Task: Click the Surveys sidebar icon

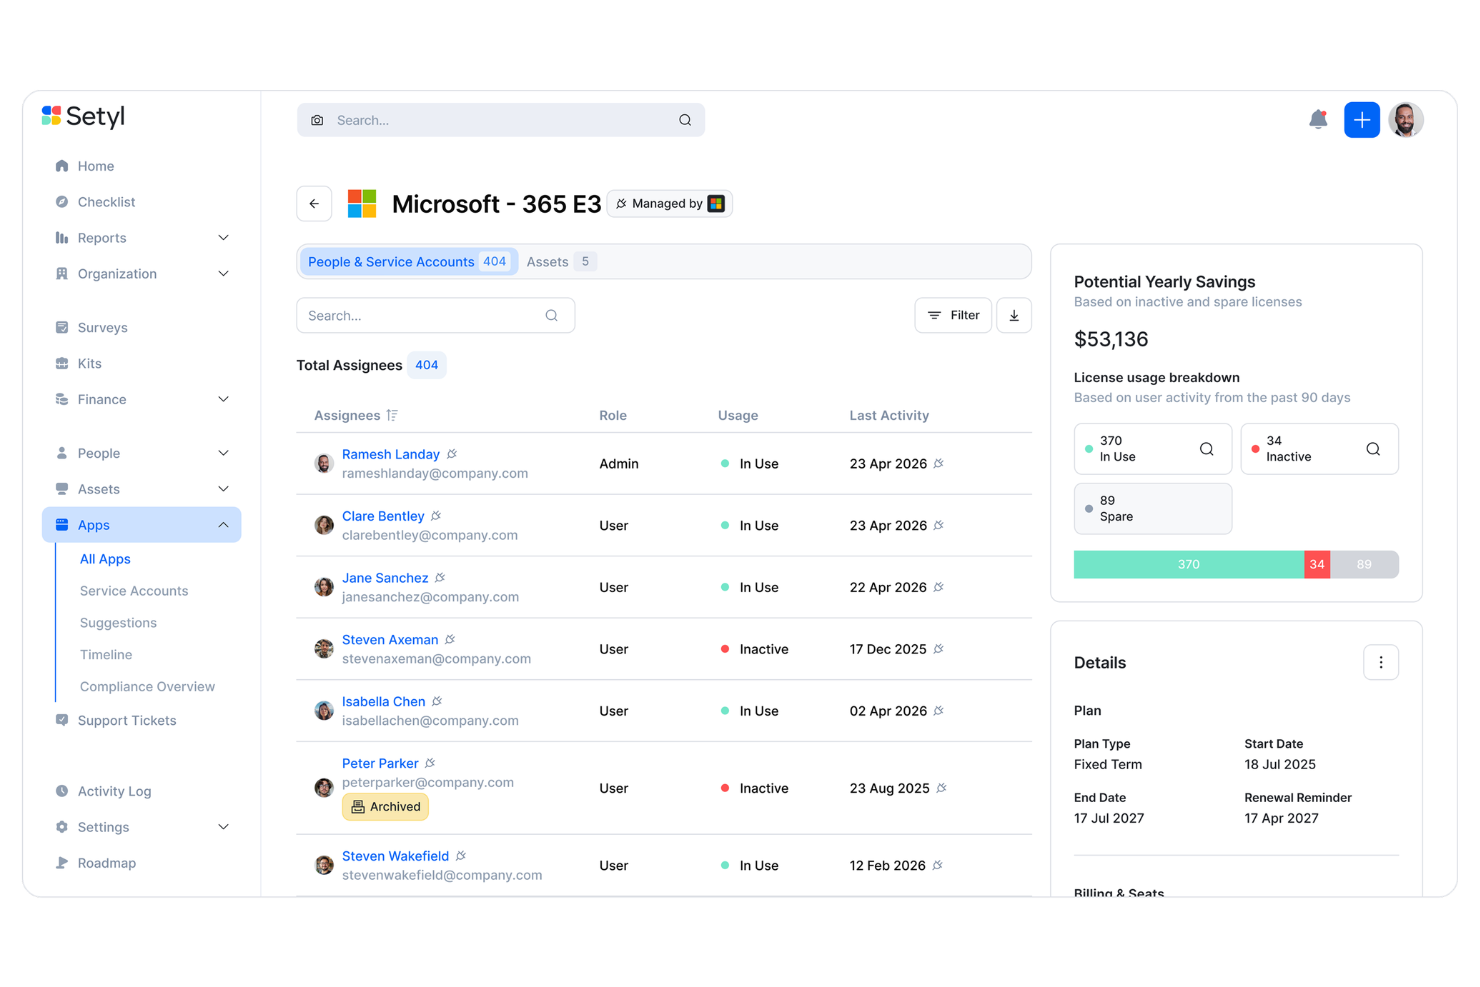Action: 62,327
